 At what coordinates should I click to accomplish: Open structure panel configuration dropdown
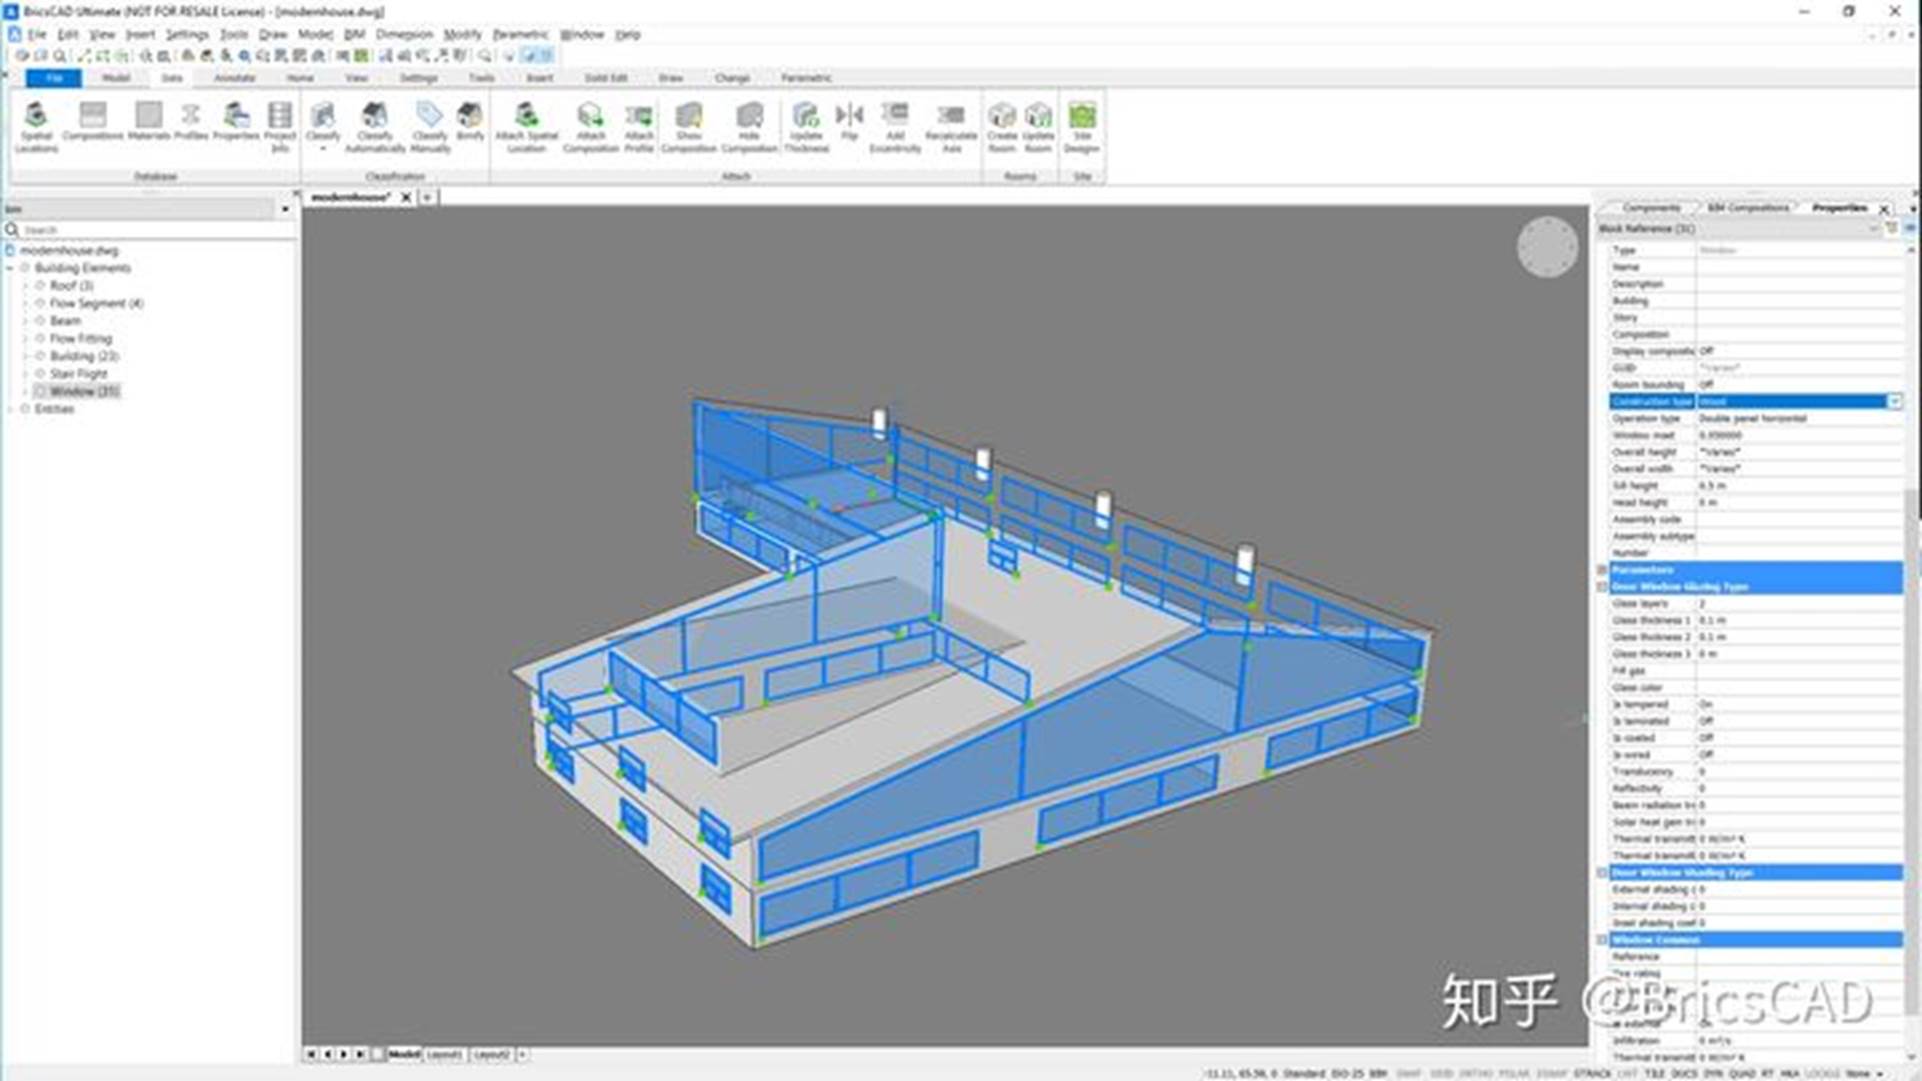(x=285, y=209)
